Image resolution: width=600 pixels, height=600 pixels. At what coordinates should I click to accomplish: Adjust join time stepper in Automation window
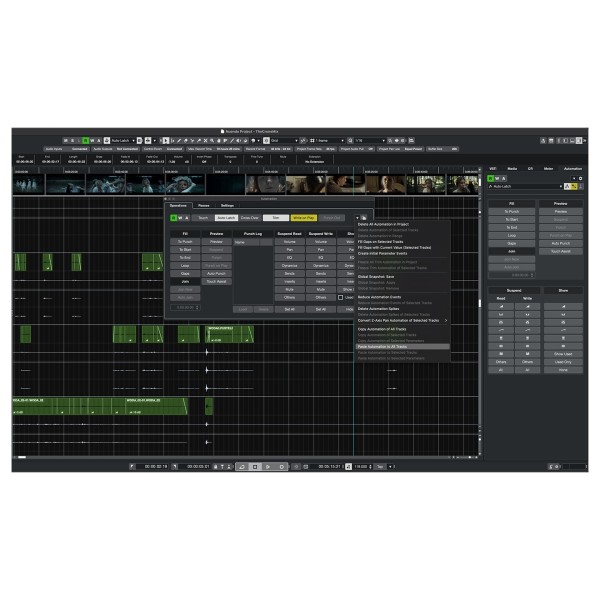pyautogui.click(x=197, y=308)
